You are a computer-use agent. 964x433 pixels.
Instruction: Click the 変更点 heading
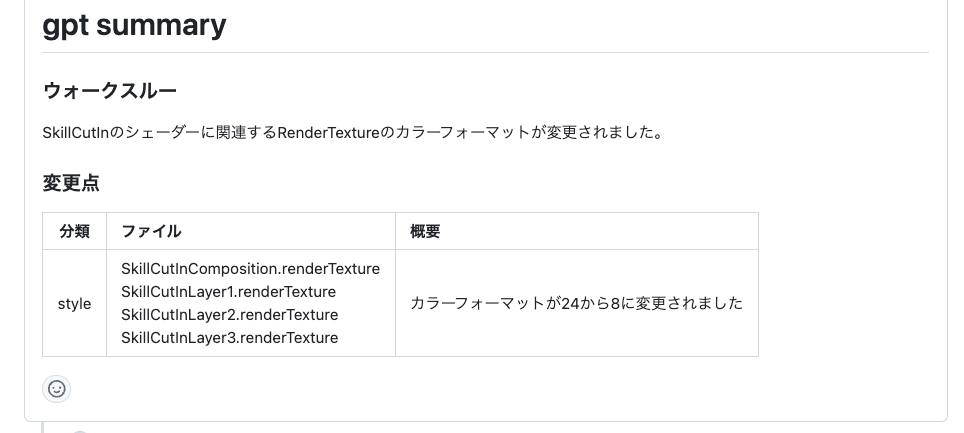tap(71, 184)
